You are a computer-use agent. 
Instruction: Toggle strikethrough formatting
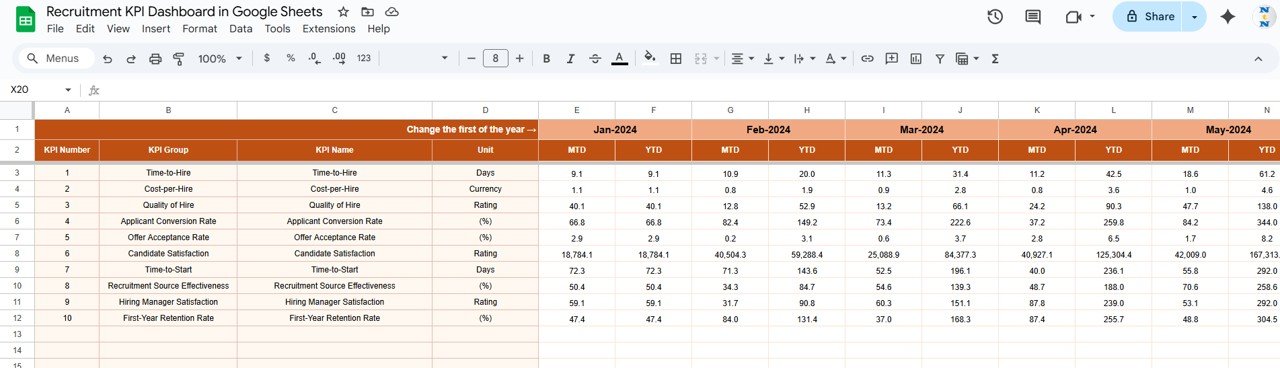595,59
